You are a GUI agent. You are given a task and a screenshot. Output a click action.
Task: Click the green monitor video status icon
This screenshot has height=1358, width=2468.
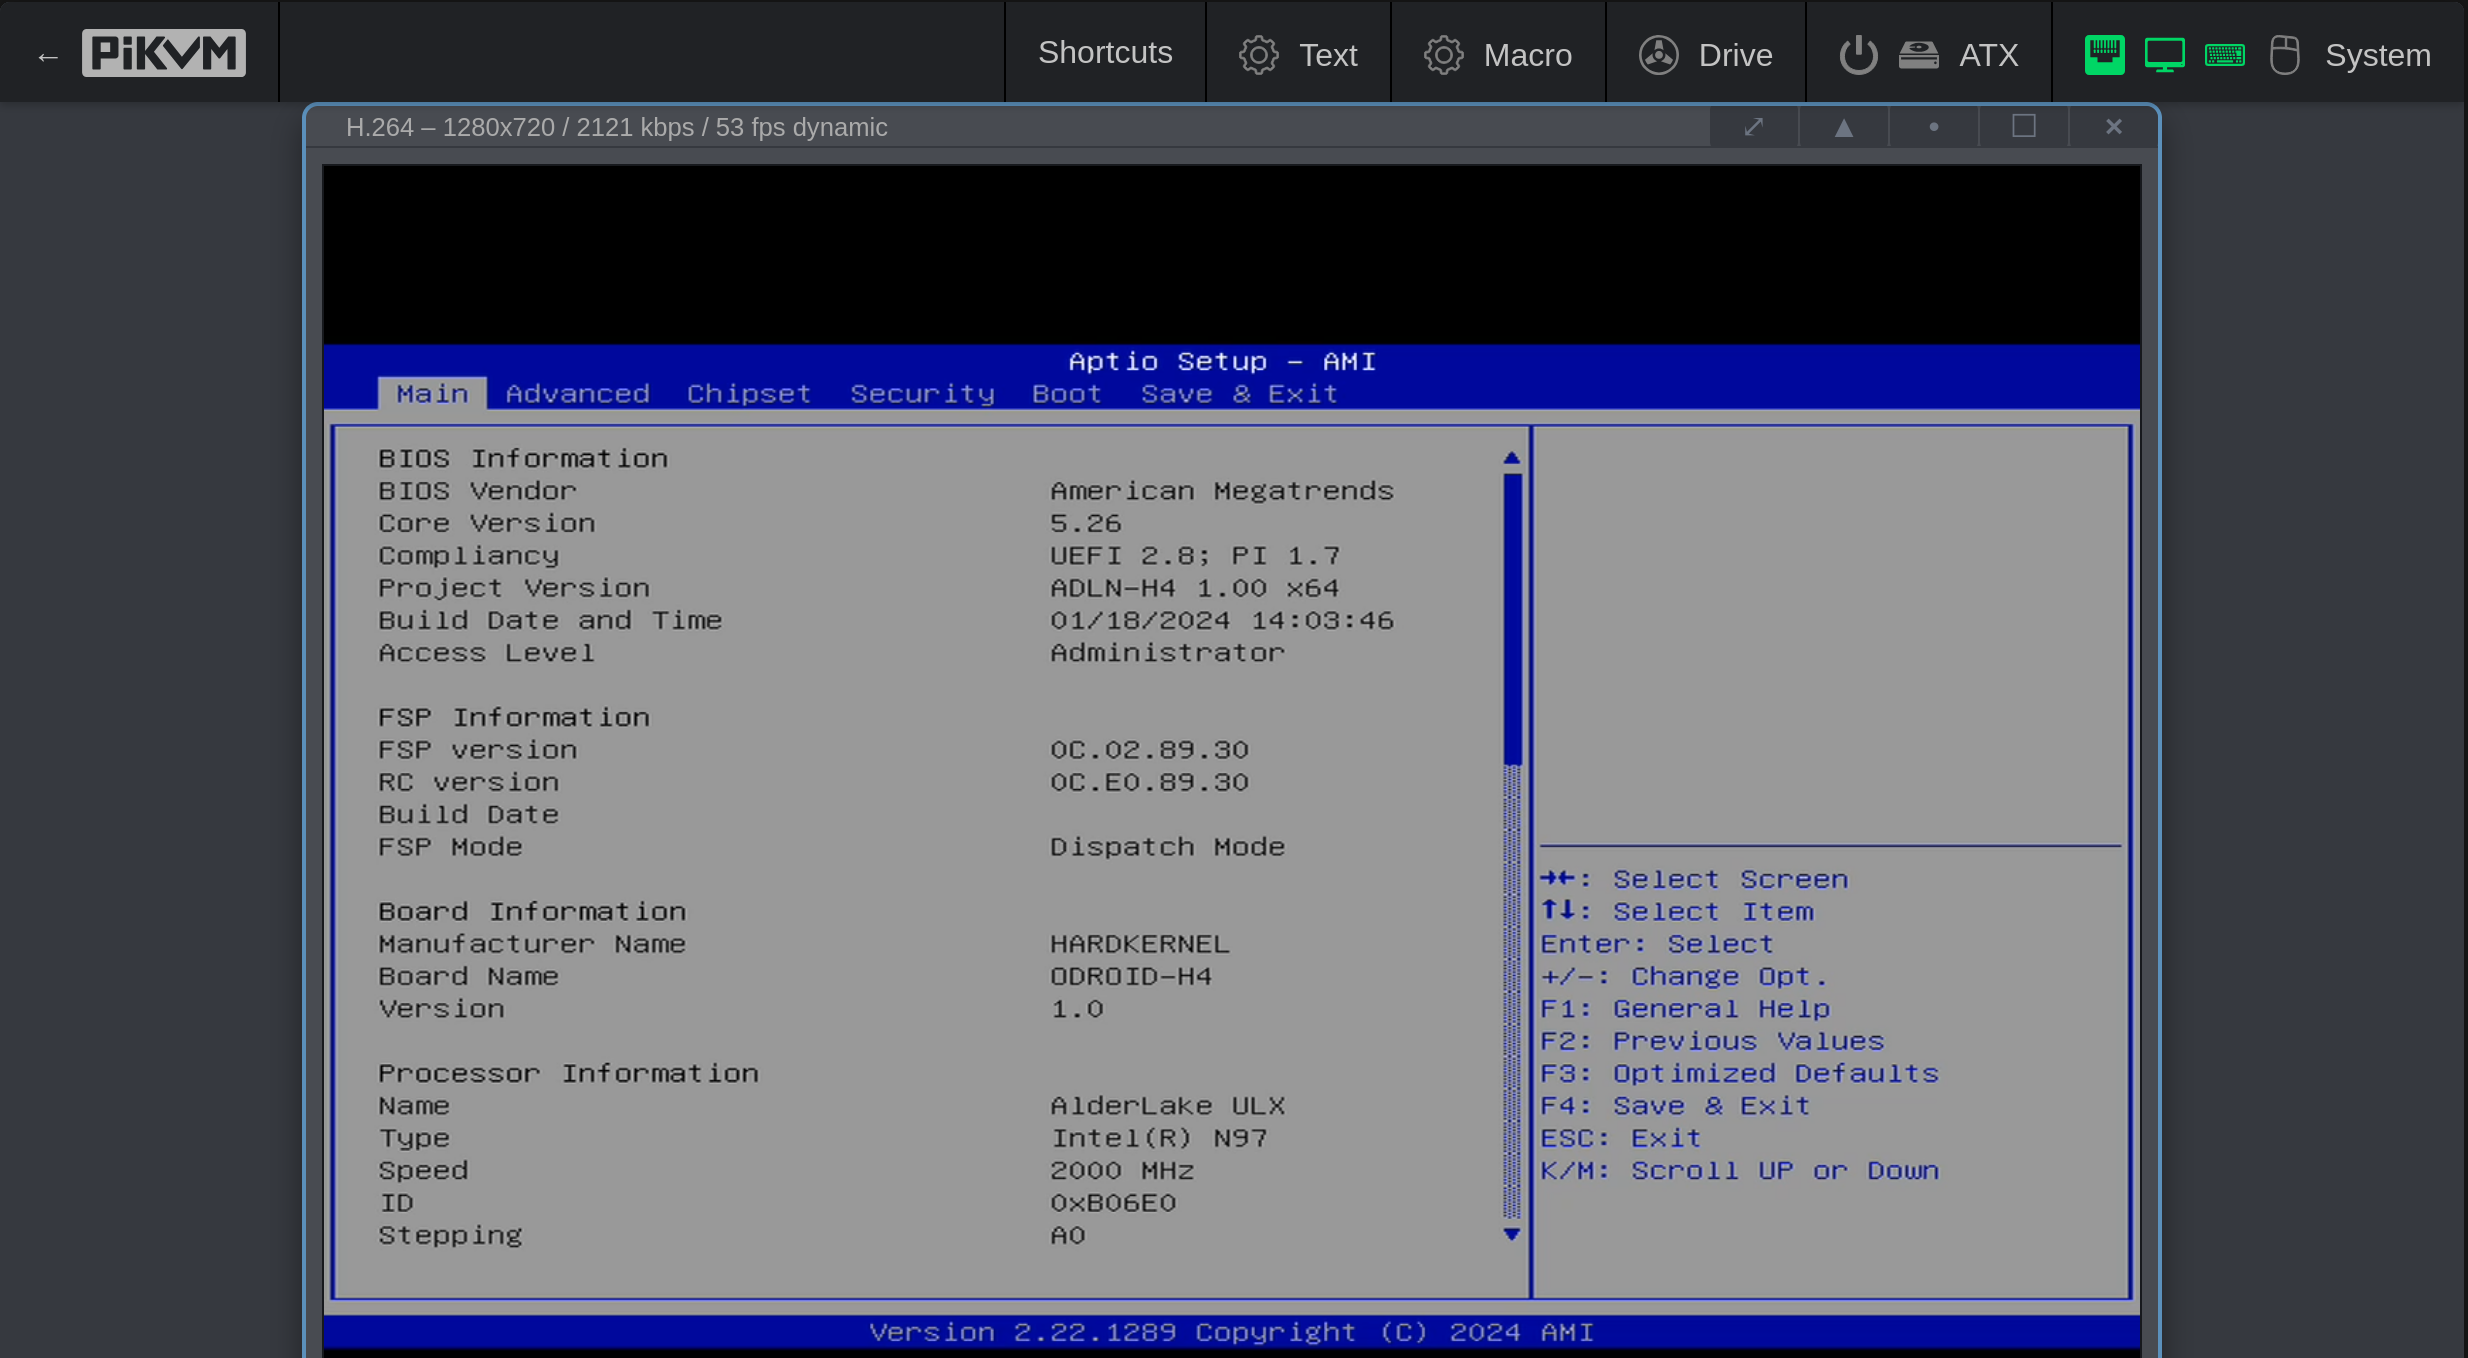(2164, 55)
